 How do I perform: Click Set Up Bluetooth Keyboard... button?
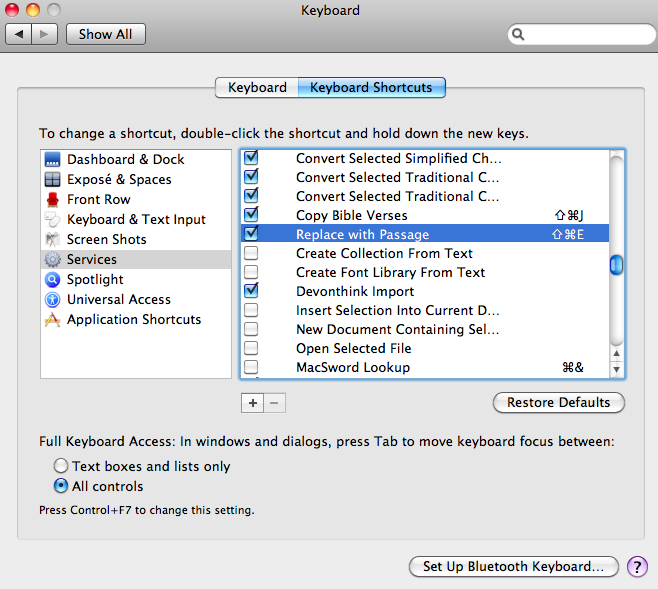(x=514, y=567)
